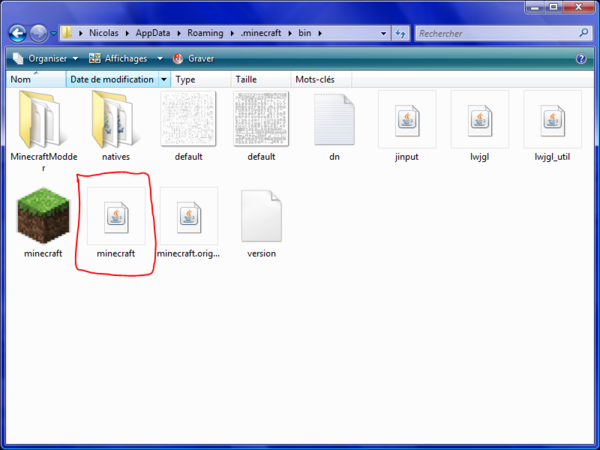The width and height of the screenshot is (600, 450).
Task: Navigate to .minecraft in the breadcrumb
Action: [261, 33]
